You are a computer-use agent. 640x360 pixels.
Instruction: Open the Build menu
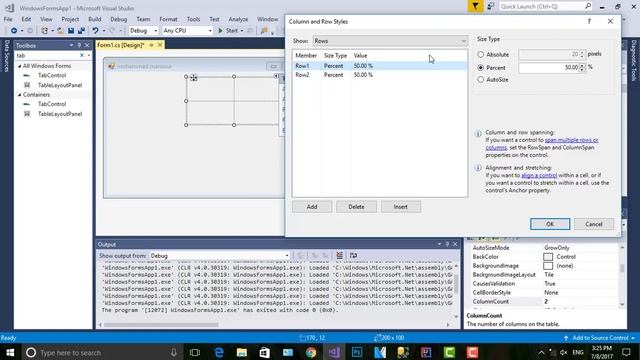tap(95, 19)
